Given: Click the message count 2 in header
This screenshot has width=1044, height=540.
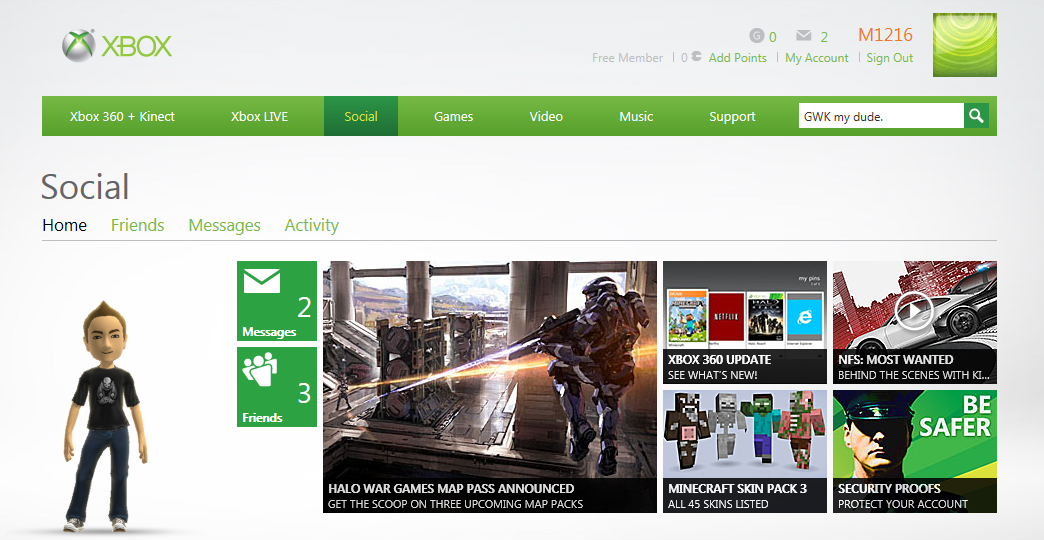Looking at the screenshot, I should pos(824,37).
